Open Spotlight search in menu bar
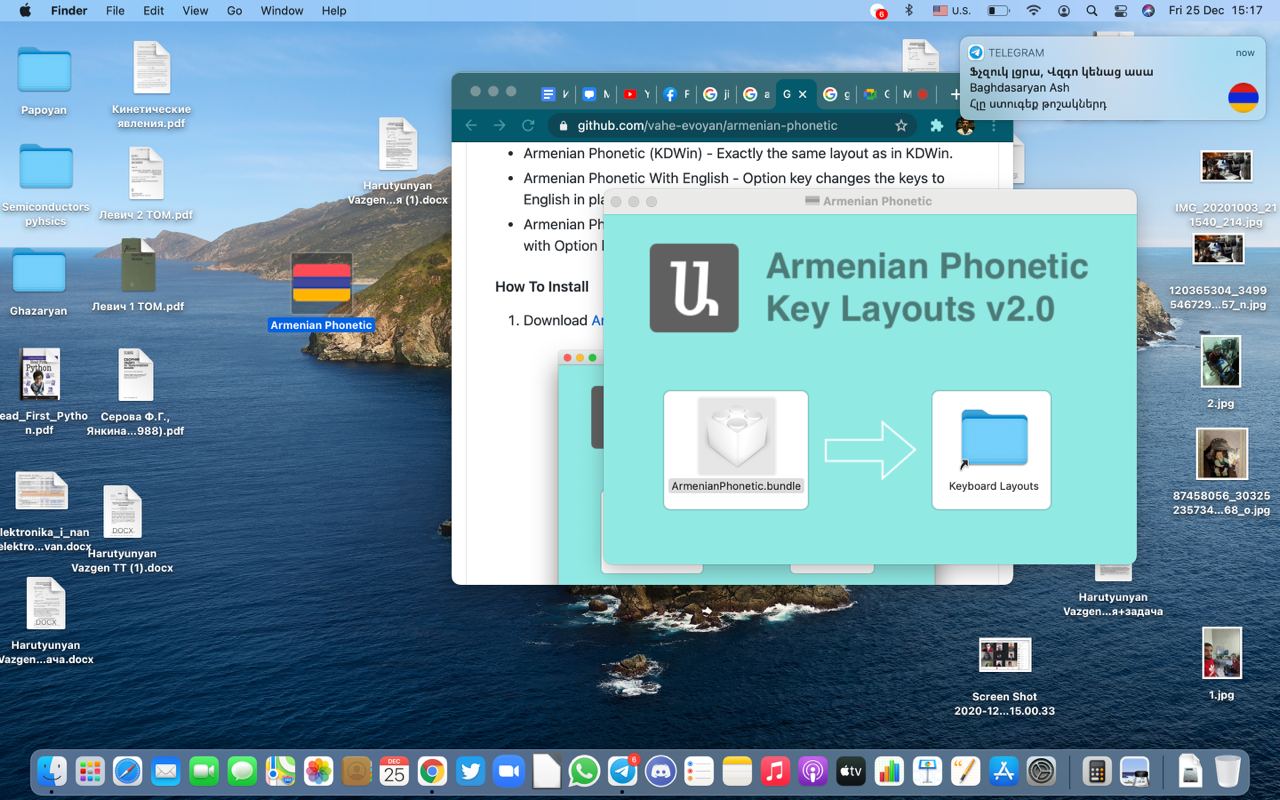This screenshot has height=800, width=1280. pos(1092,11)
